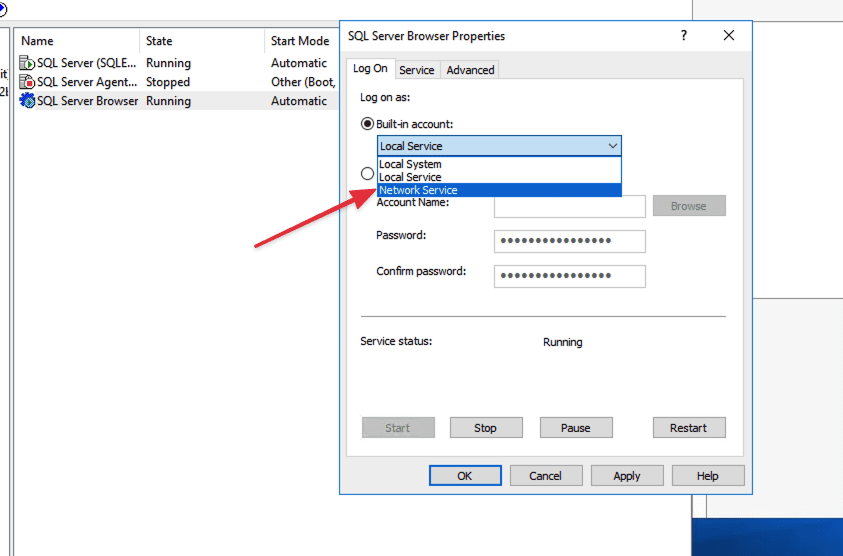Choose Local Service in the open dropdown list

point(499,177)
